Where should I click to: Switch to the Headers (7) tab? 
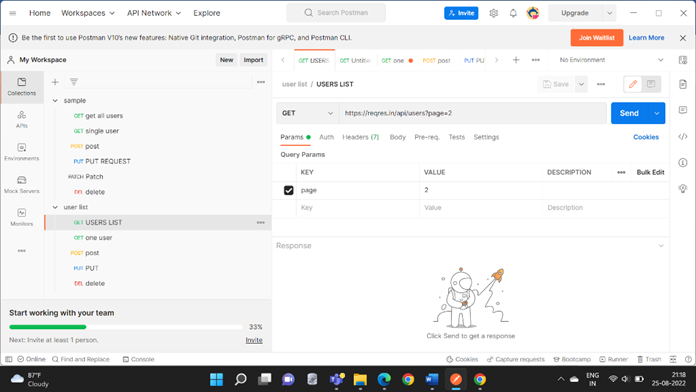[360, 137]
